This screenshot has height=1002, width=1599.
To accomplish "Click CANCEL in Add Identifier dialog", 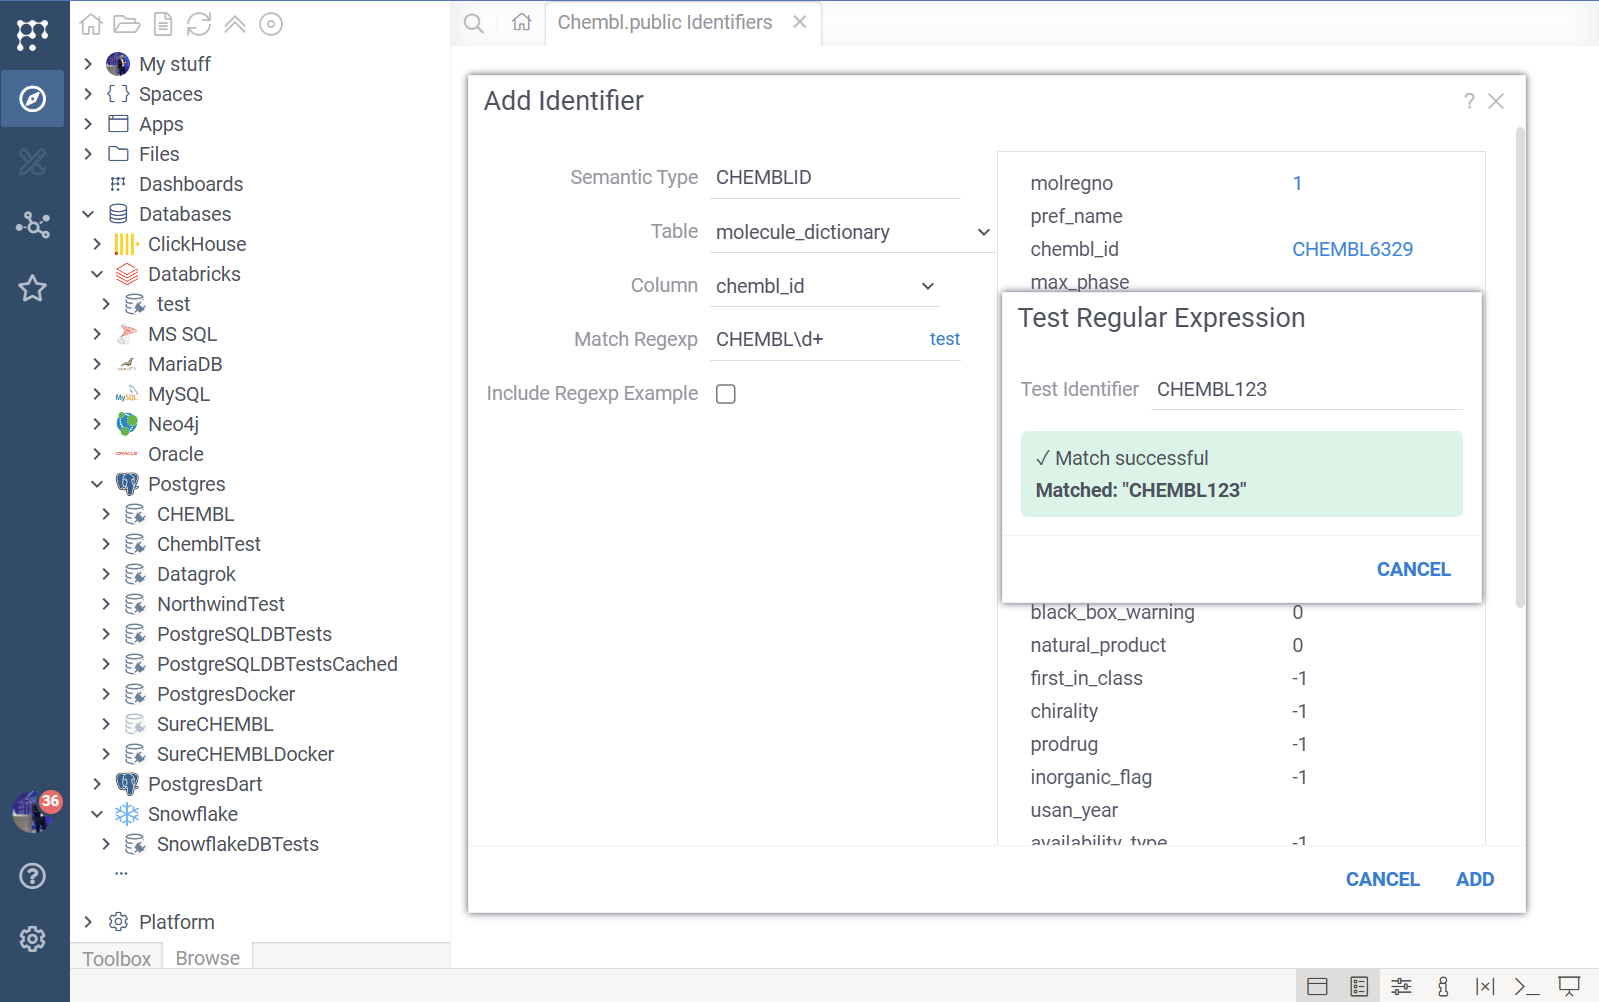I will pos(1382,879).
